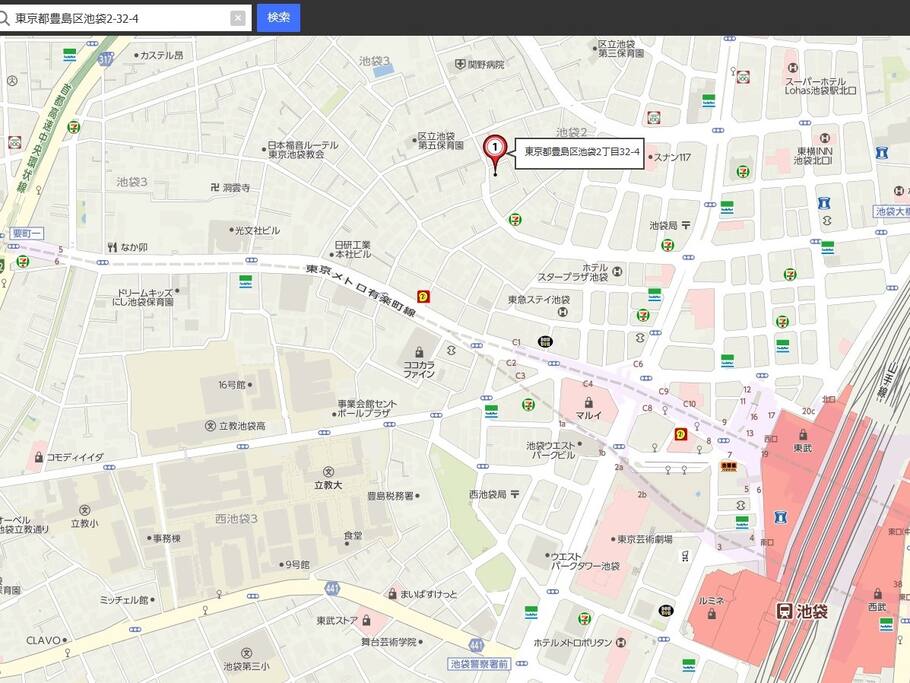Click the 9号館 building label

click(x=297, y=564)
